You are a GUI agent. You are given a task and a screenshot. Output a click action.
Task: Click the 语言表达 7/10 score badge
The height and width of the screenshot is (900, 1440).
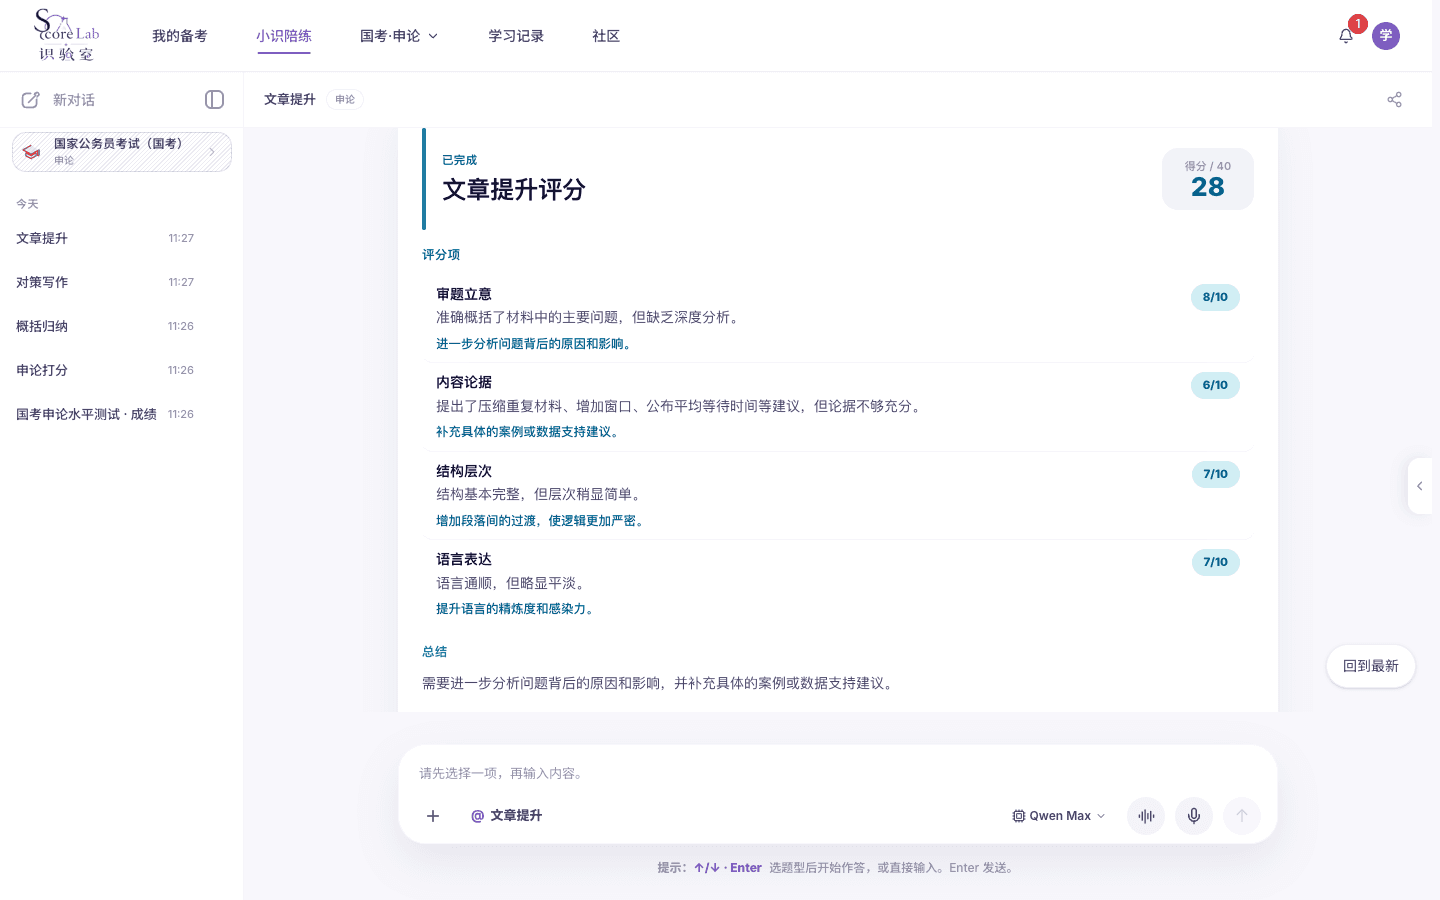[x=1215, y=562]
